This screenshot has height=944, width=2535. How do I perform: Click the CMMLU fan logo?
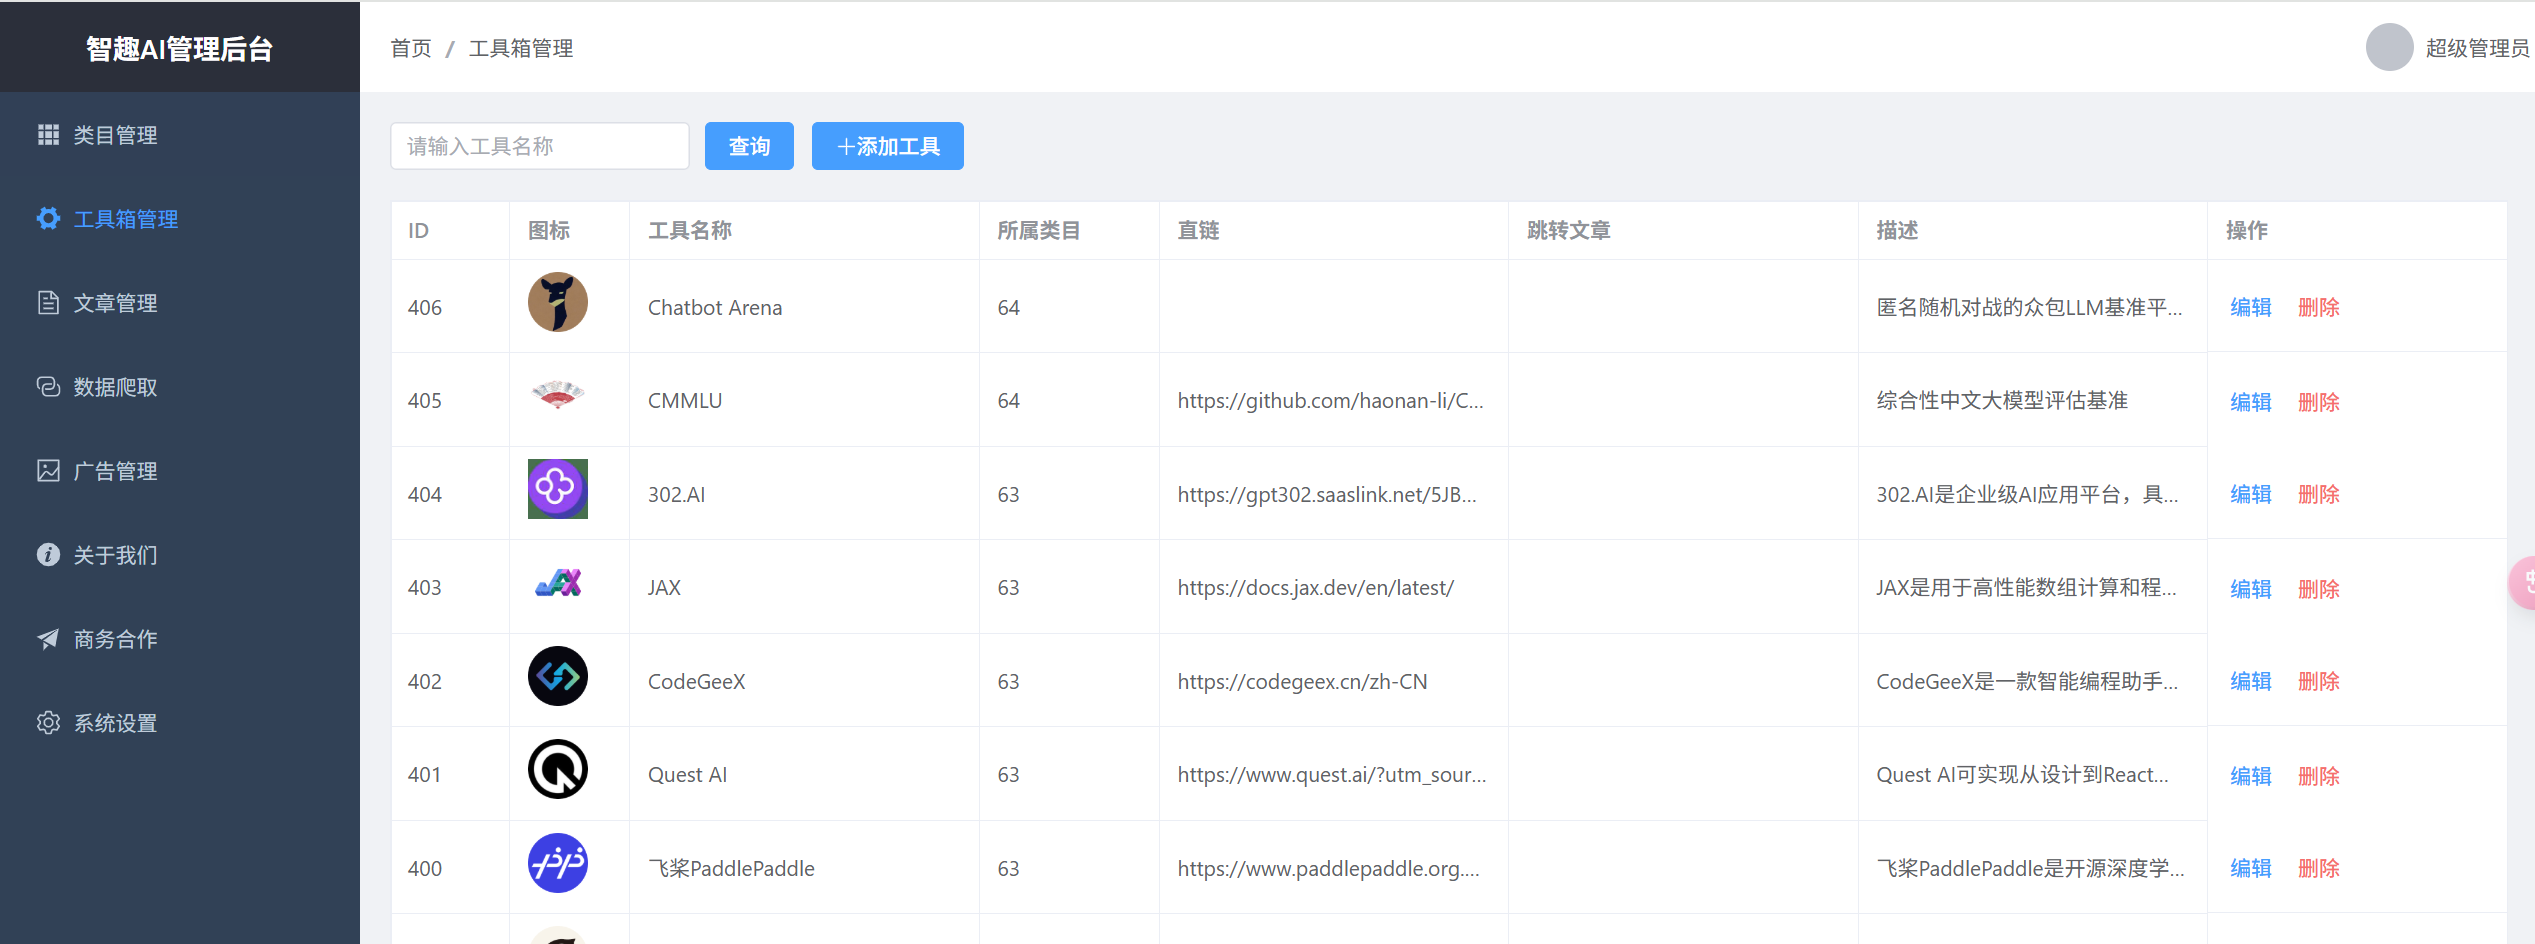click(558, 395)
